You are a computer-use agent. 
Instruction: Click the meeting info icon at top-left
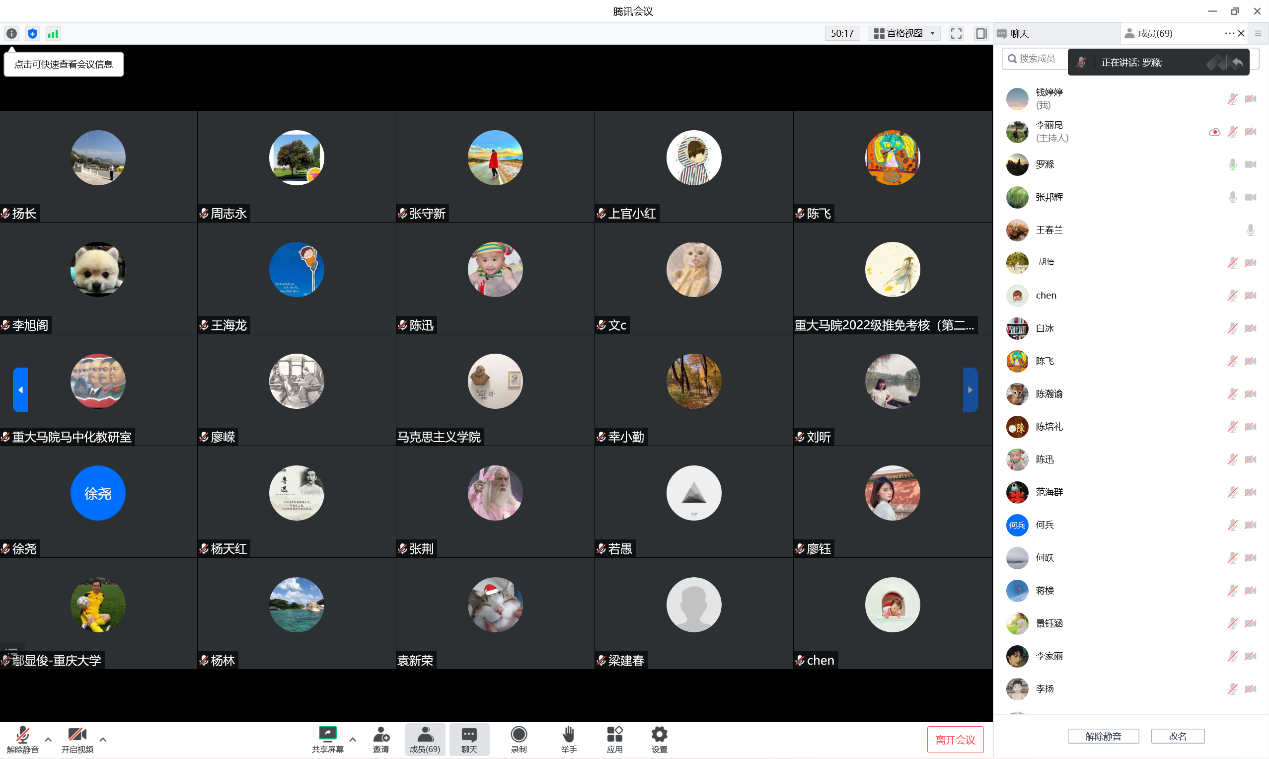coord(12,33)
